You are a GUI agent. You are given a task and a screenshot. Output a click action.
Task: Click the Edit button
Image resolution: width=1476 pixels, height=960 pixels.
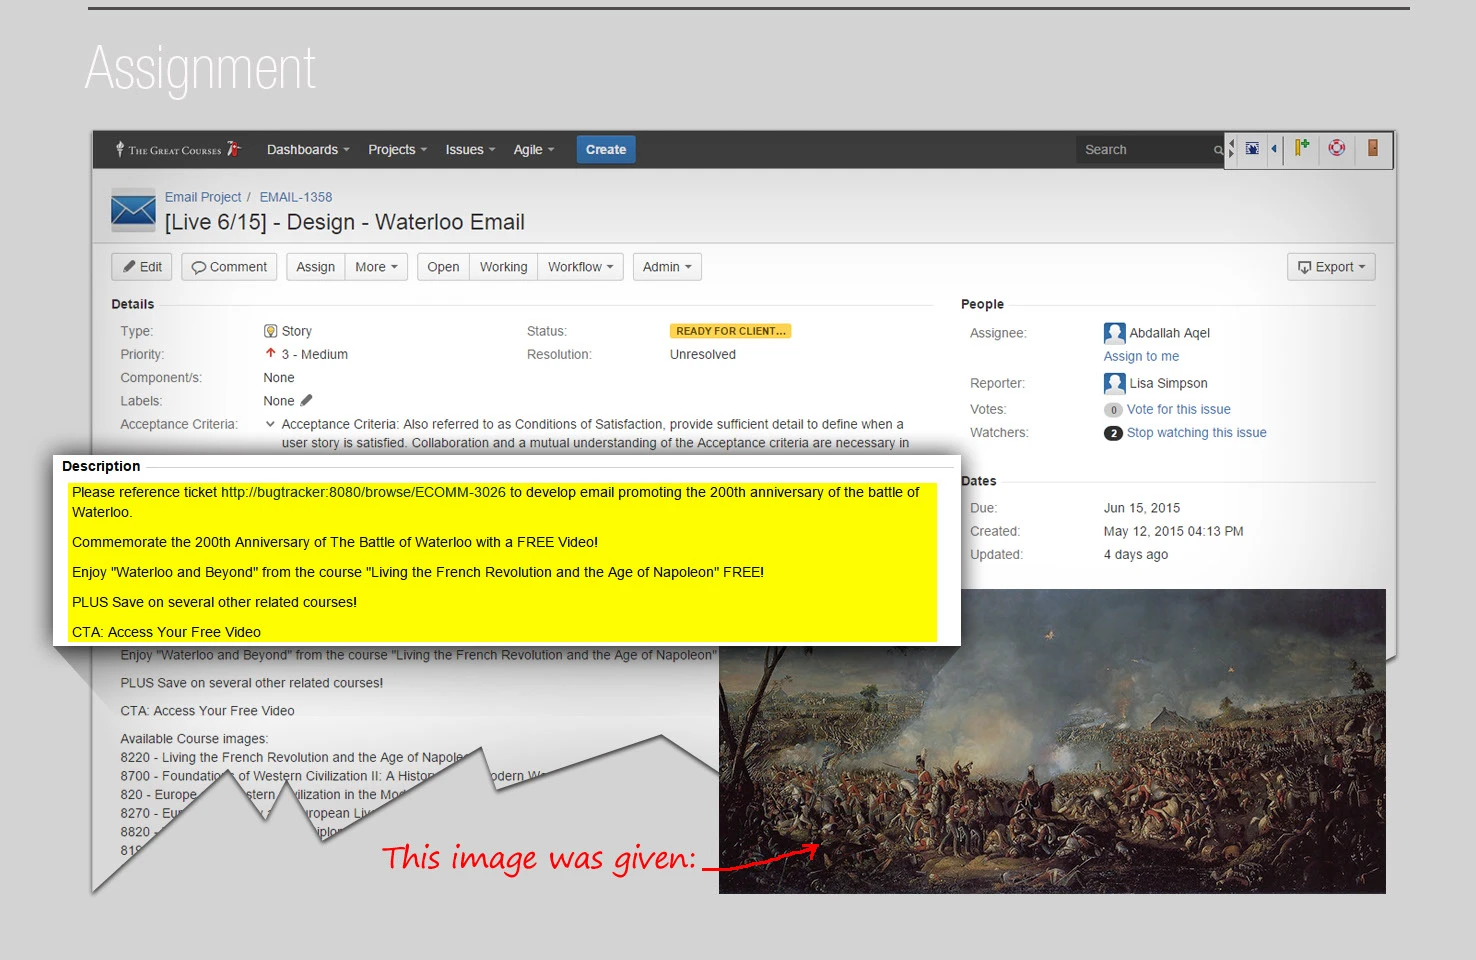142,267
